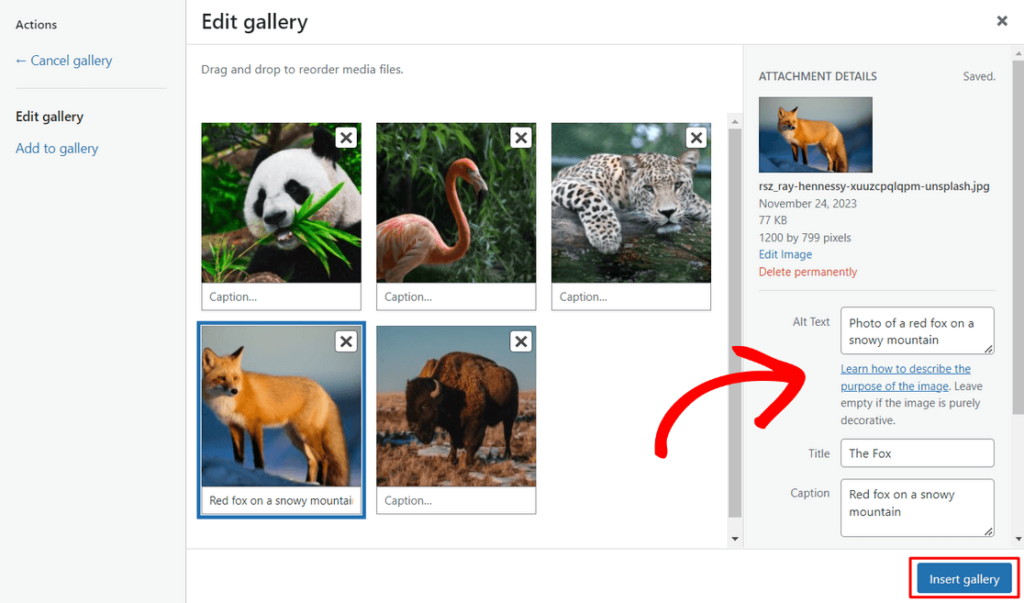Remove the leopard image from the gallery

point(695,137)
